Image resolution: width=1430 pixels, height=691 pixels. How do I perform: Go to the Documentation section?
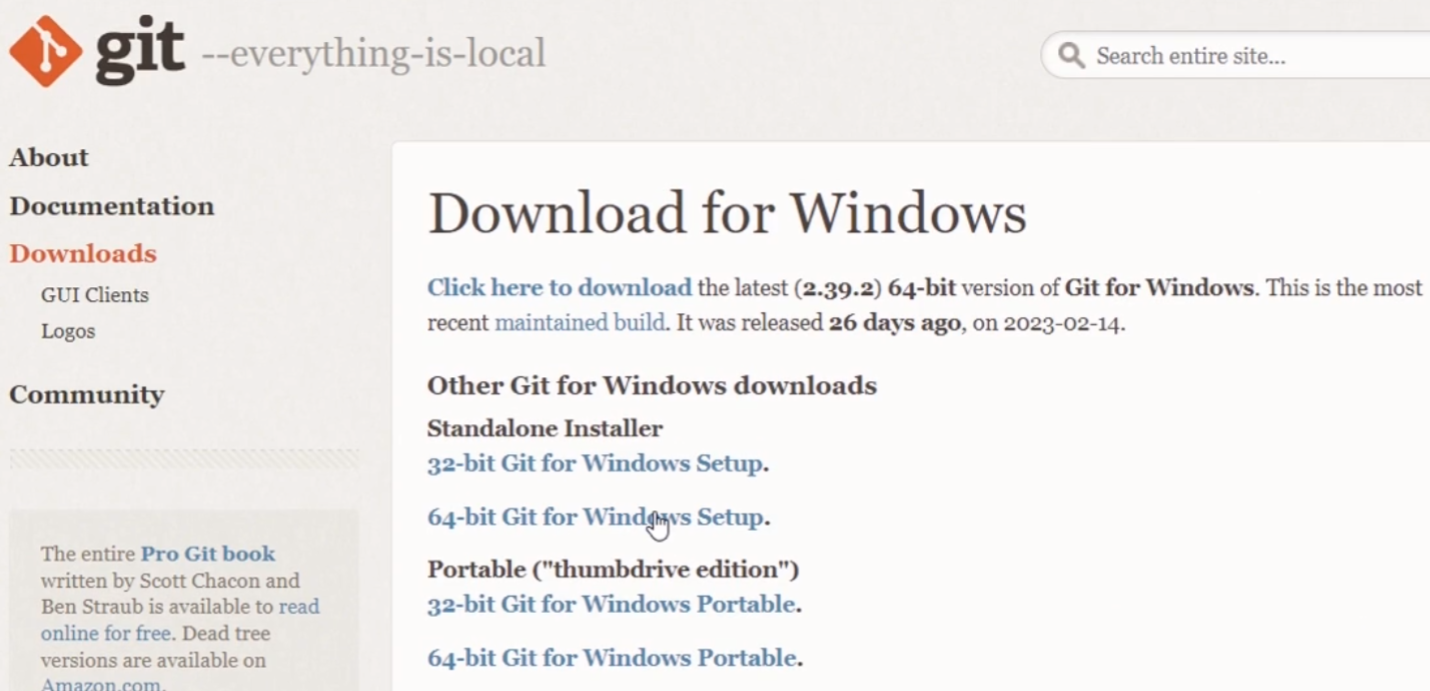coord(112,206)
